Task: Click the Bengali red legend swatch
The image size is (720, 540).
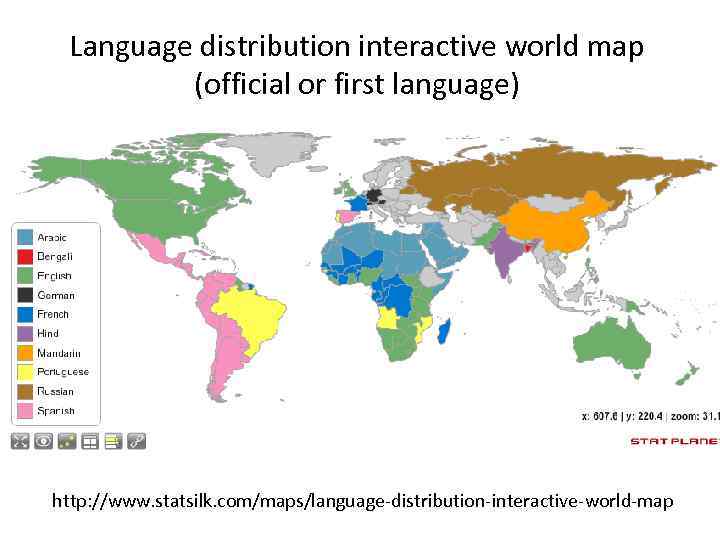Action: click(x=25, y=257)
